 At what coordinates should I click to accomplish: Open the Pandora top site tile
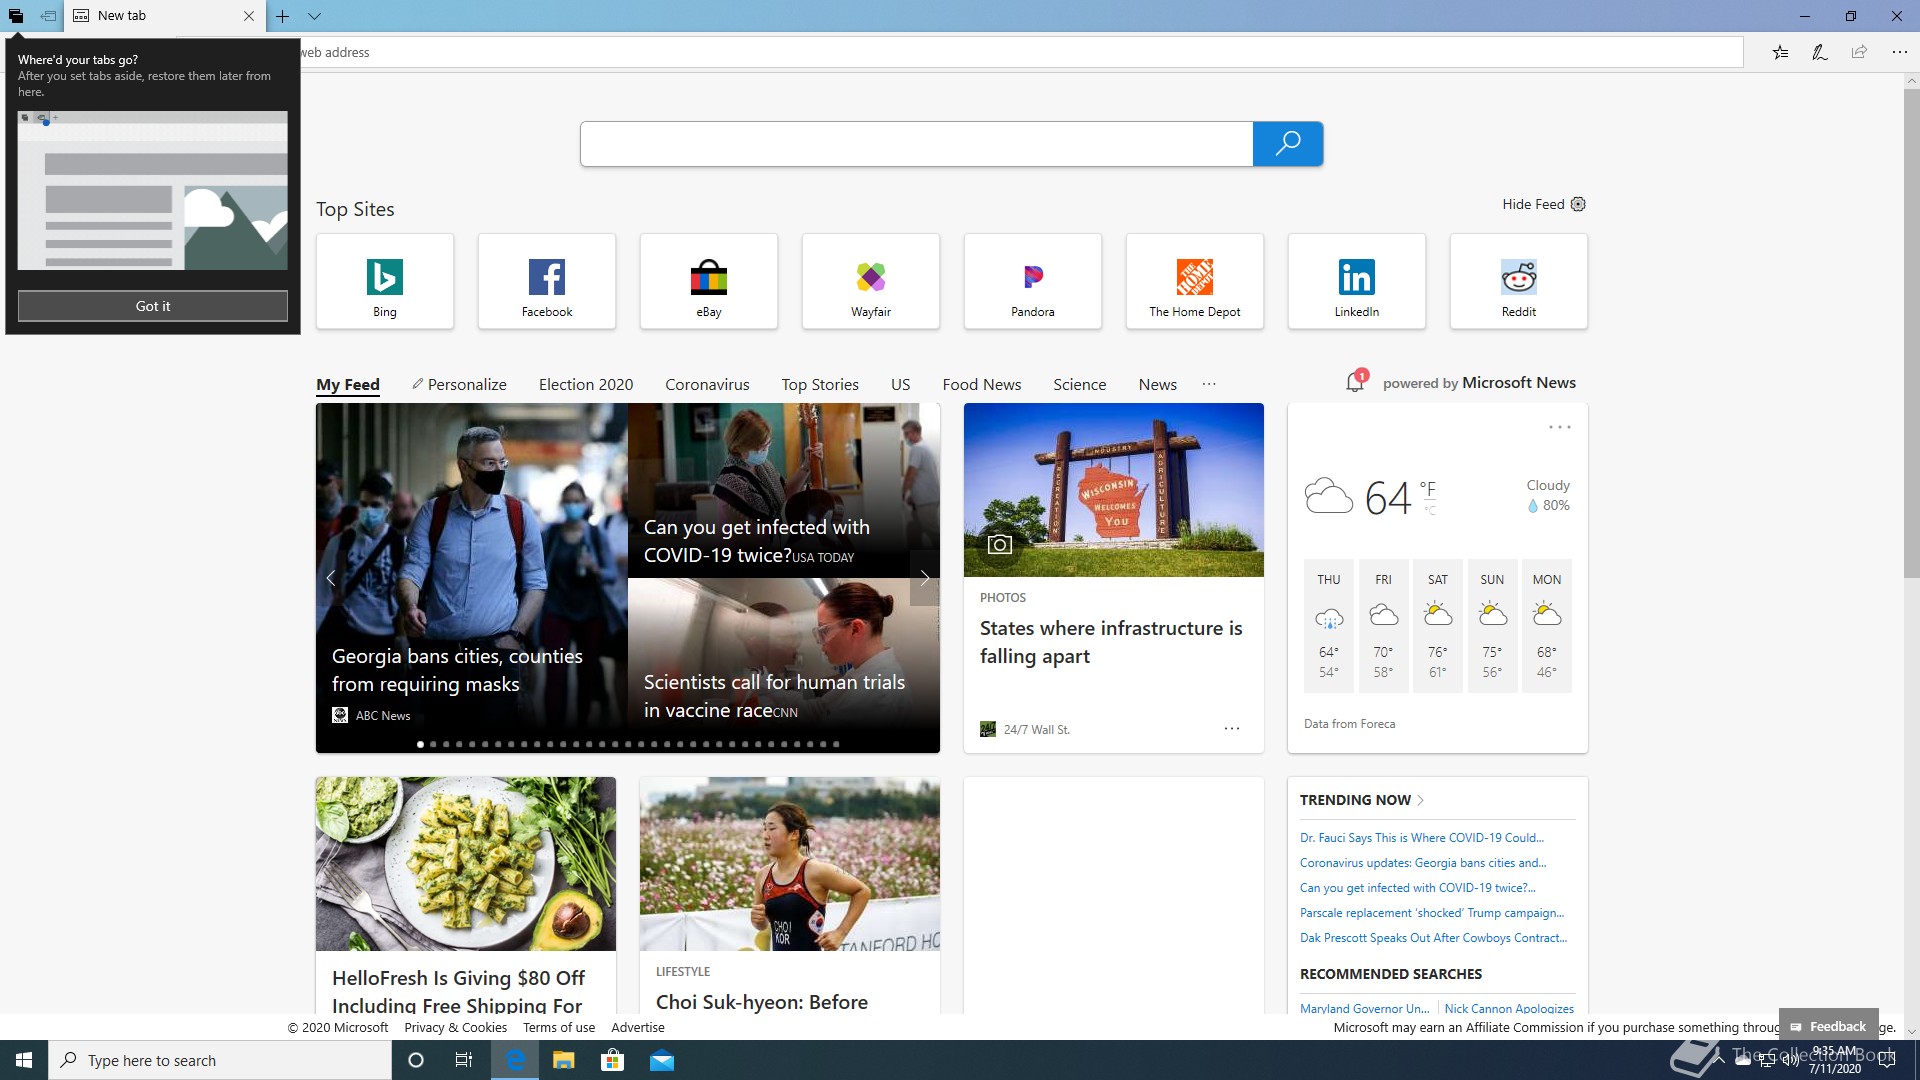1033,281
